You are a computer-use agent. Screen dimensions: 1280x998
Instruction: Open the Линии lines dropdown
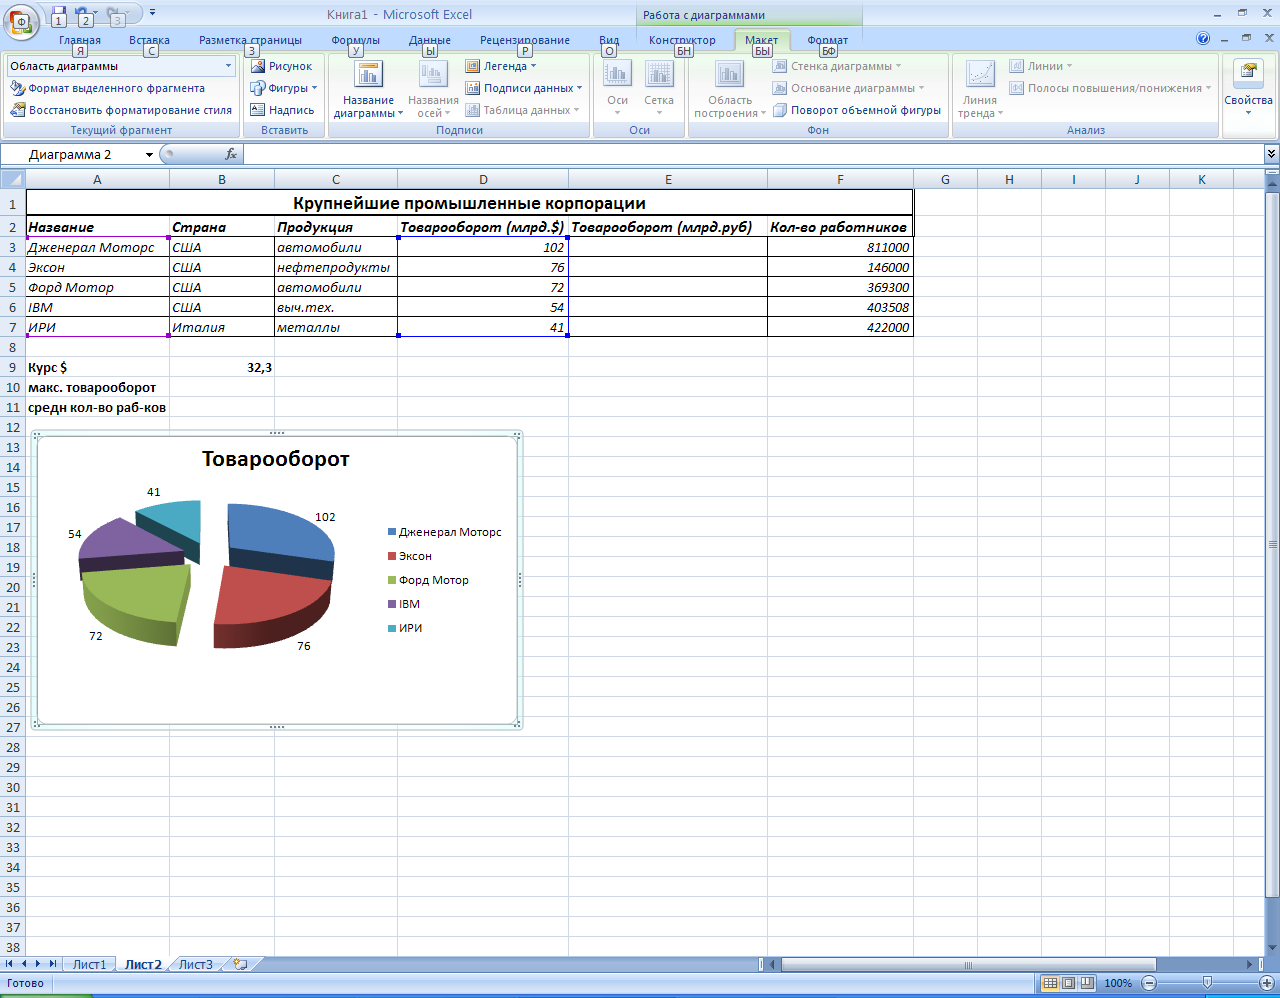1040,66
